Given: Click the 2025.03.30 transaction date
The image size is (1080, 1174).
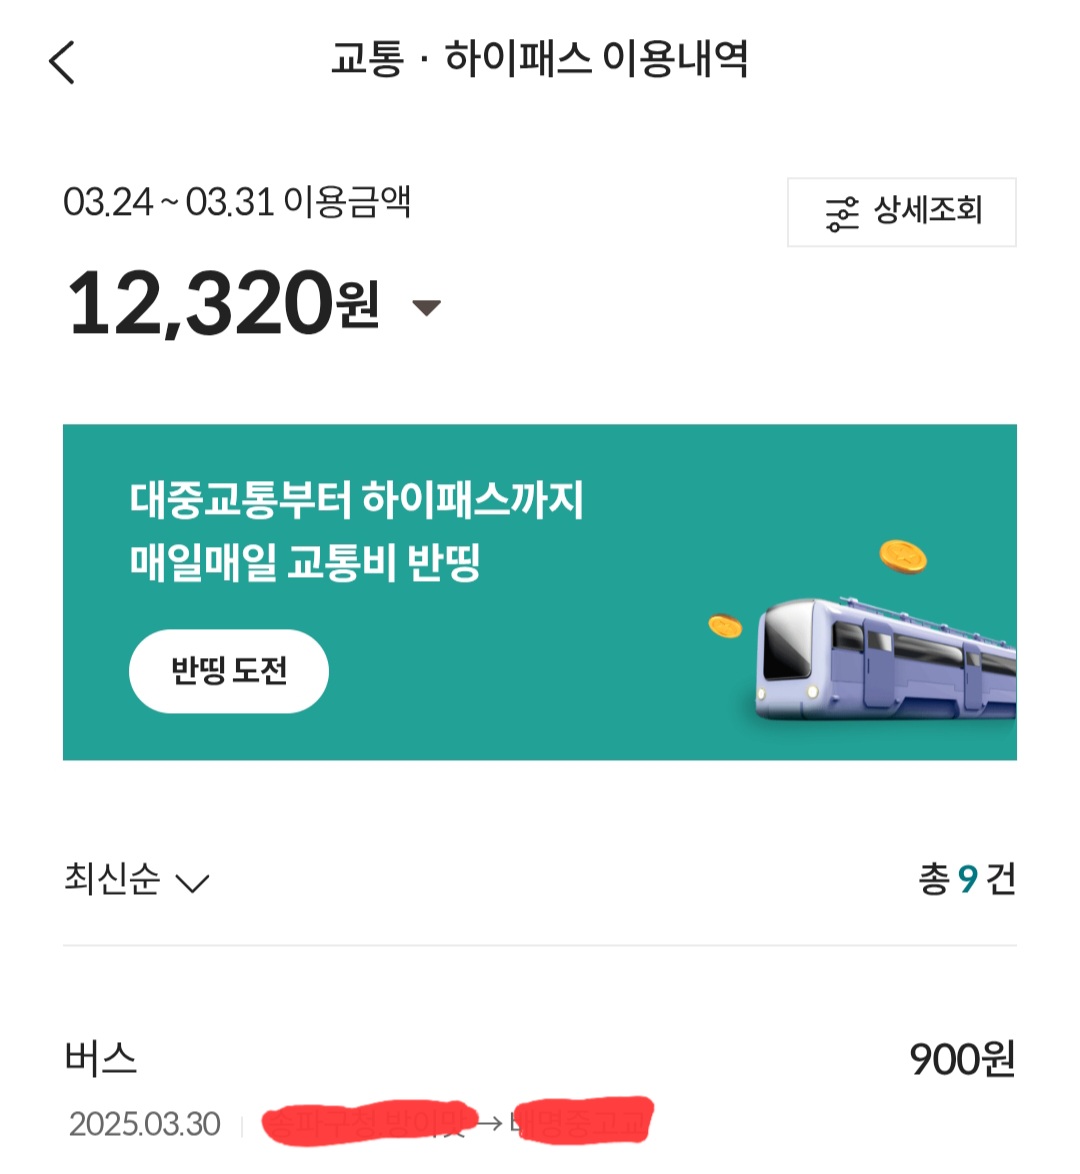Looking at the screenshot, I should pos(145,1124).
